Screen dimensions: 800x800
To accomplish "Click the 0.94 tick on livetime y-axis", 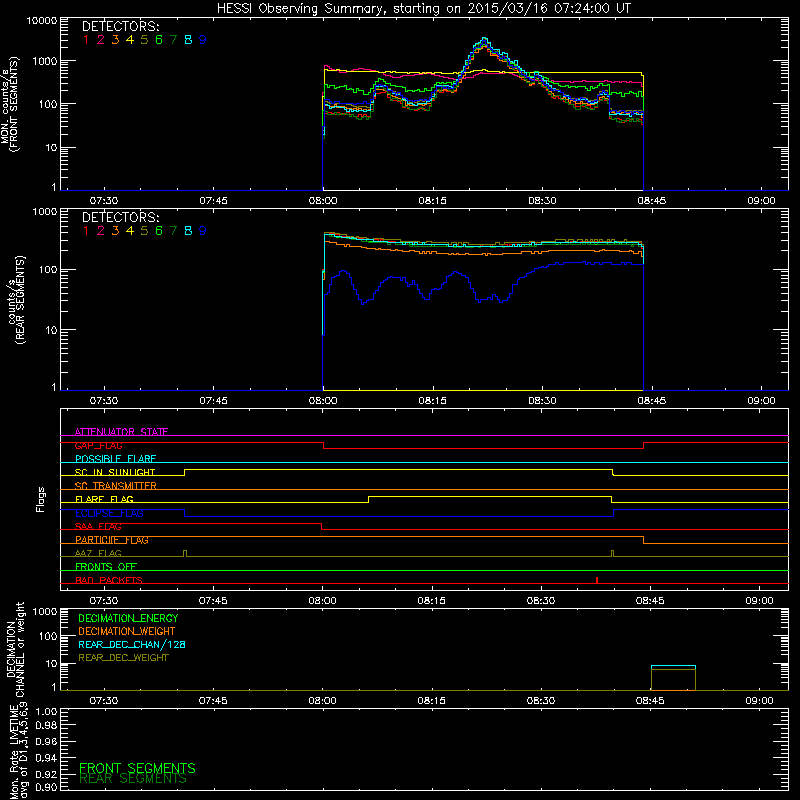I will pyautogui.click(x=46, y=758).
